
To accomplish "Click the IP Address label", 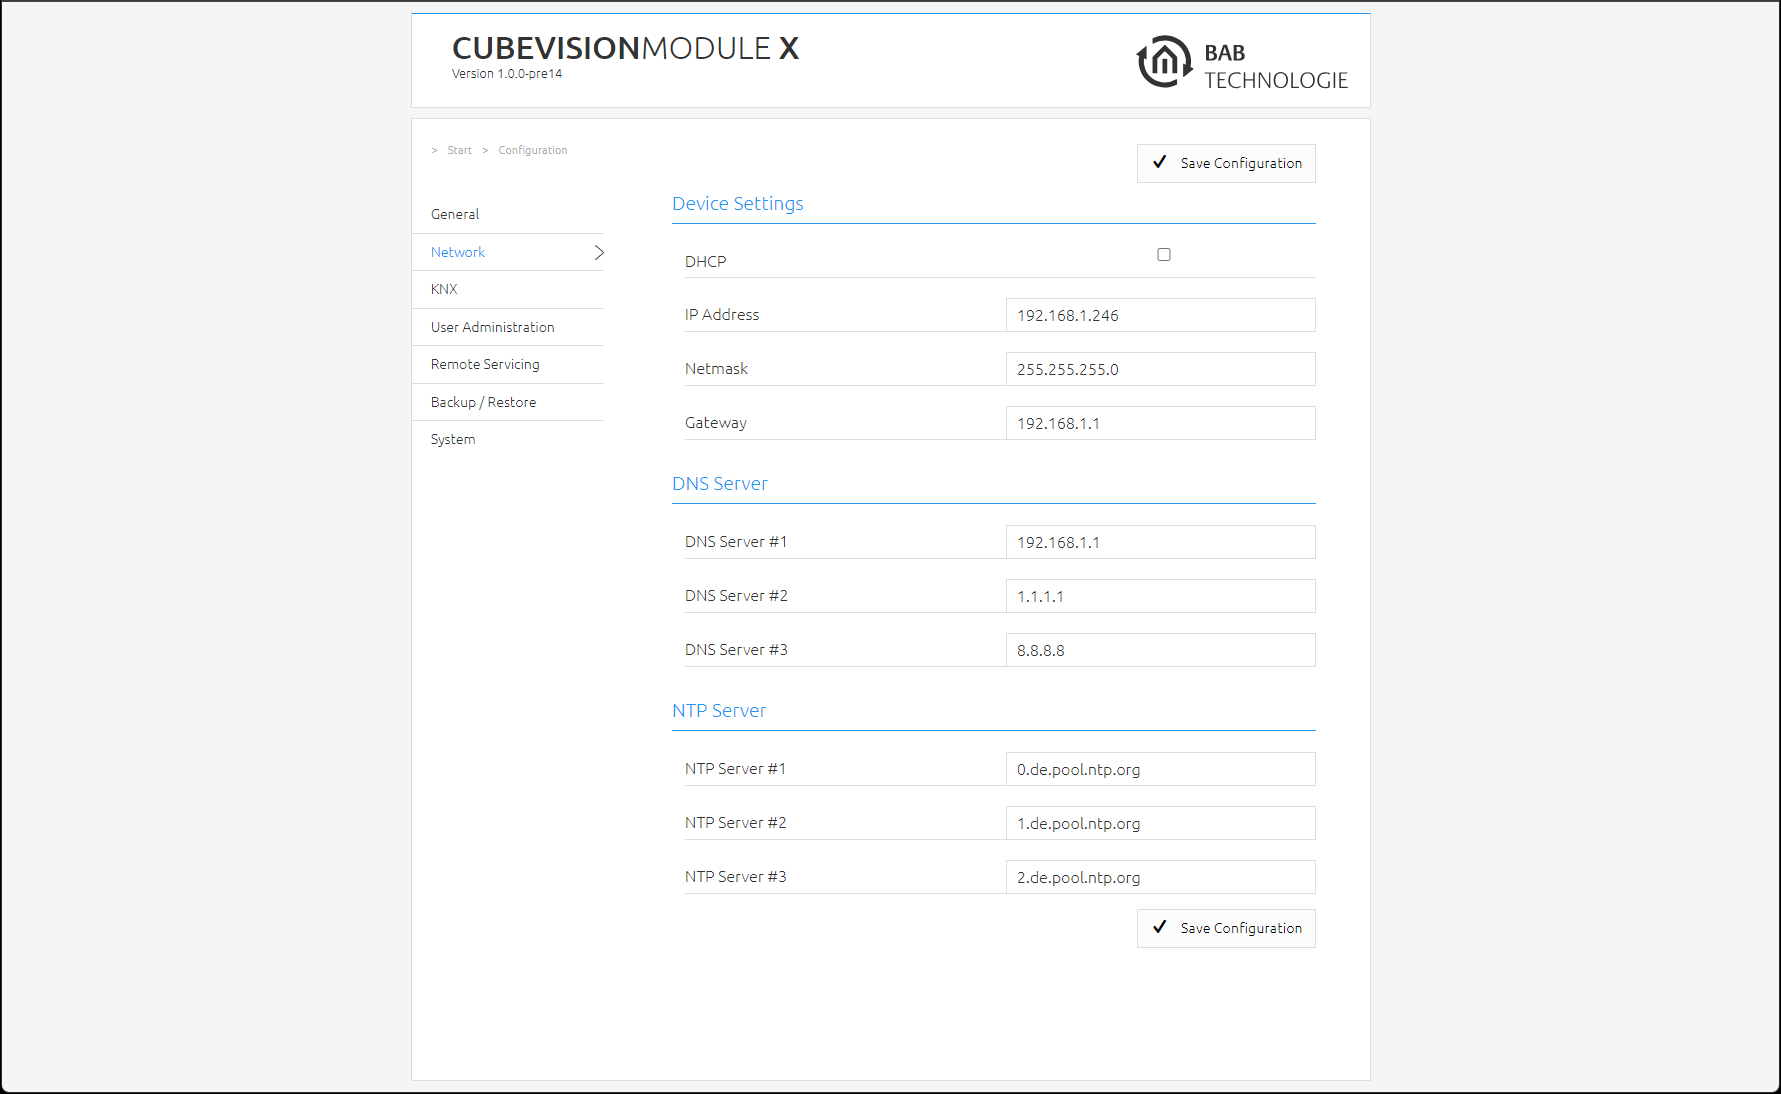I will pos(722,315).
